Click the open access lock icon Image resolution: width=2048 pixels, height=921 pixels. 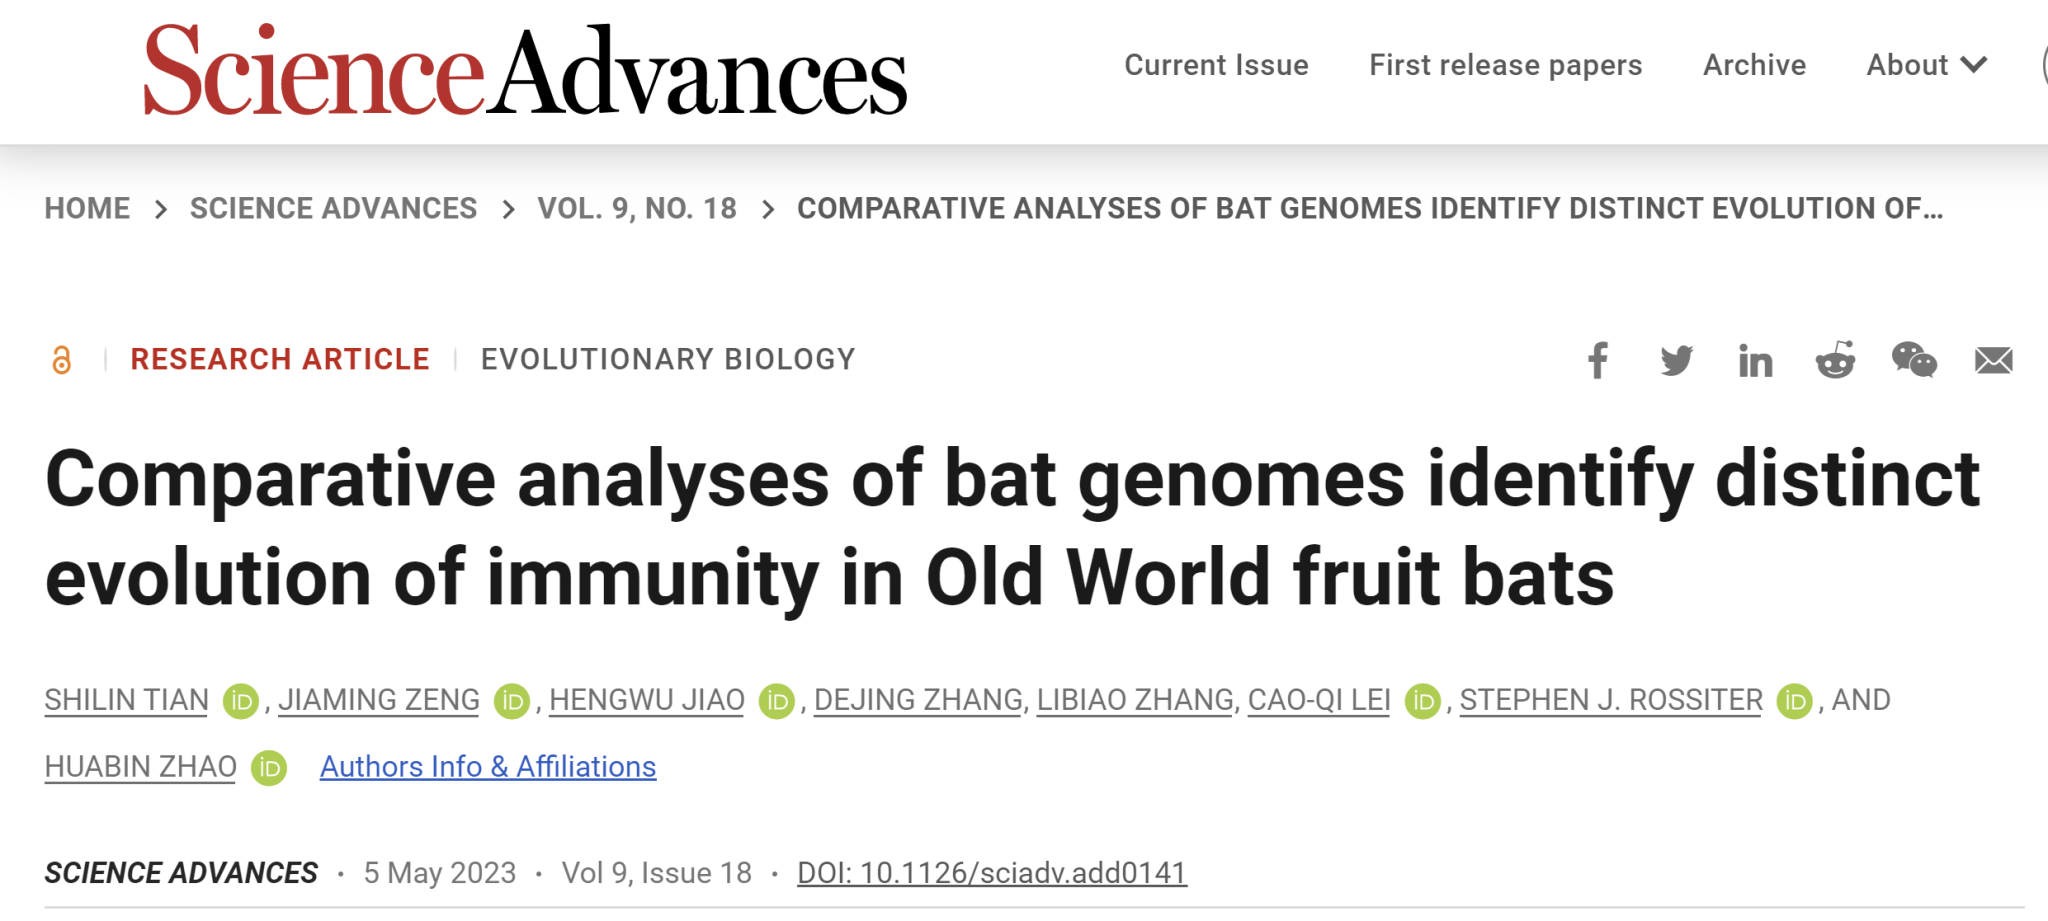pyautogui.click(x=62, y=360)
